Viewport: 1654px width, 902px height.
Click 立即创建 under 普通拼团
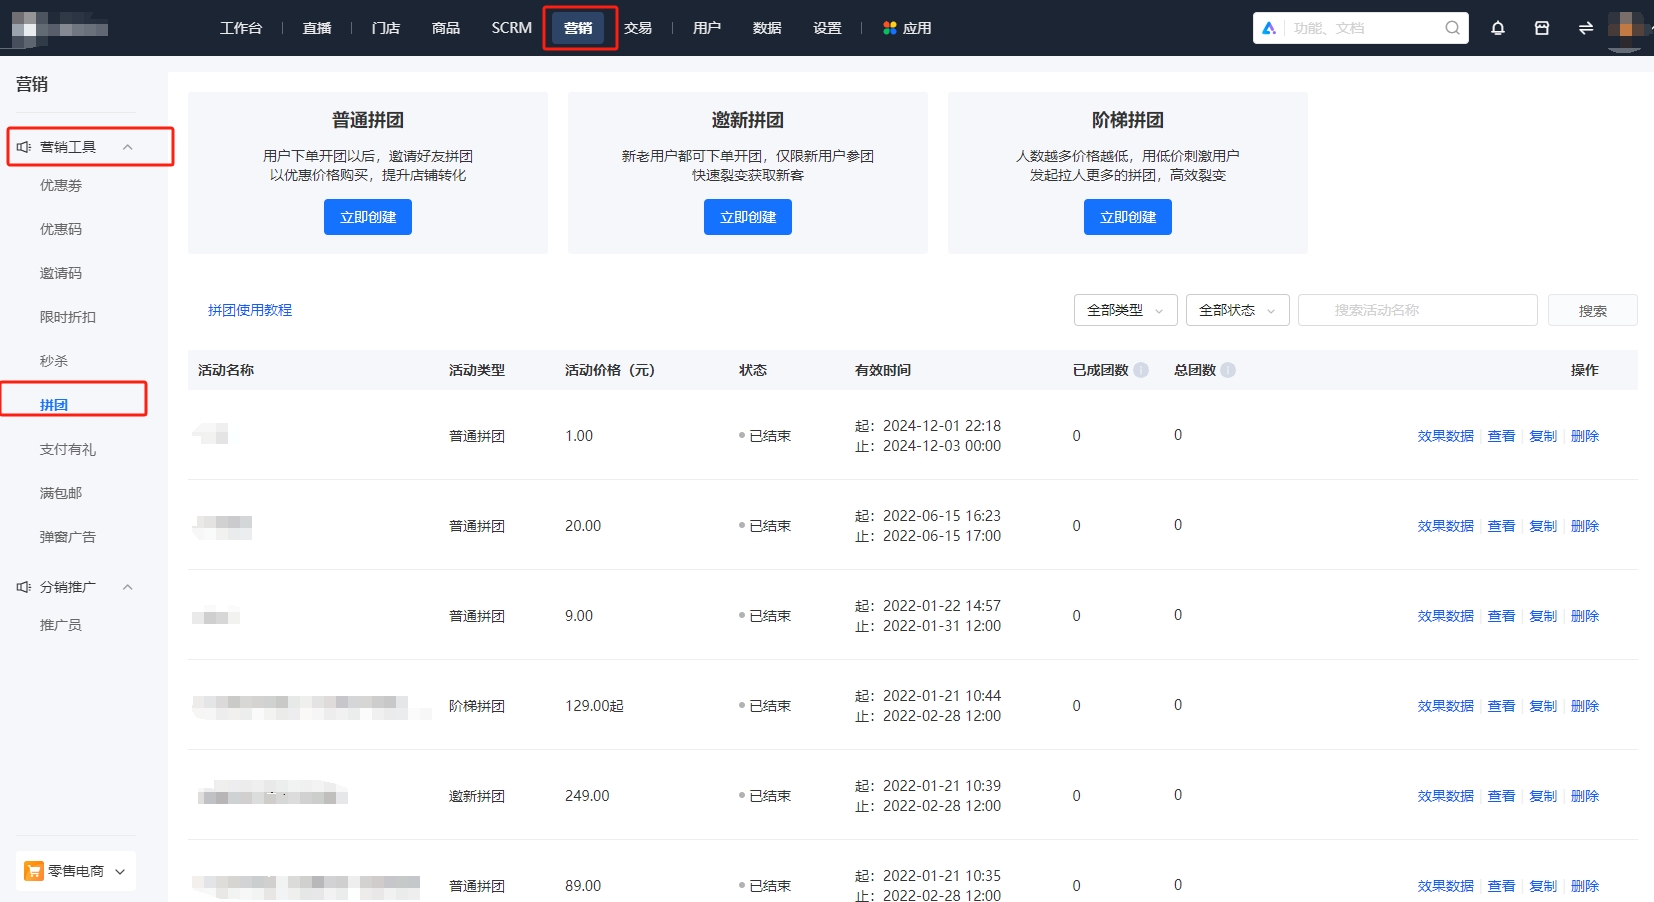(x=367, y=217)
